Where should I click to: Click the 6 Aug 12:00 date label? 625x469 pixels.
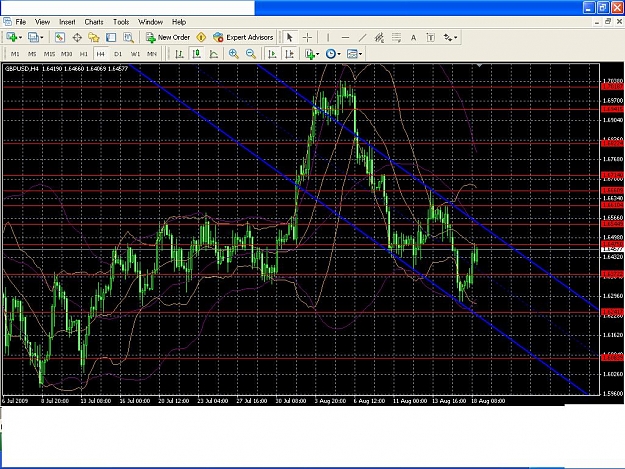(x=369, y=400)
